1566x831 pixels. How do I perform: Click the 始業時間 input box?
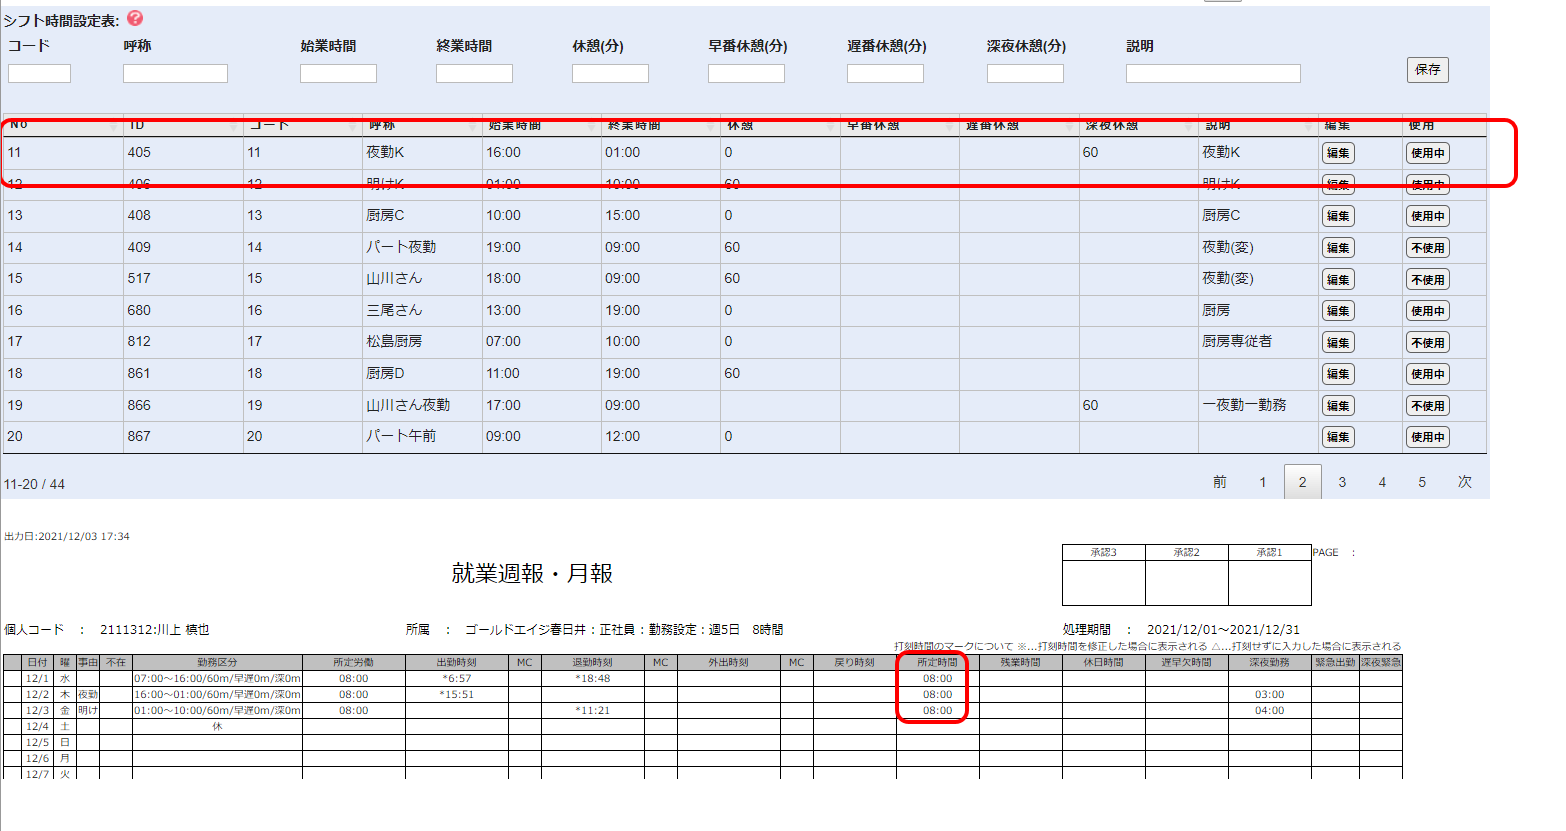[x=338, y=73]
